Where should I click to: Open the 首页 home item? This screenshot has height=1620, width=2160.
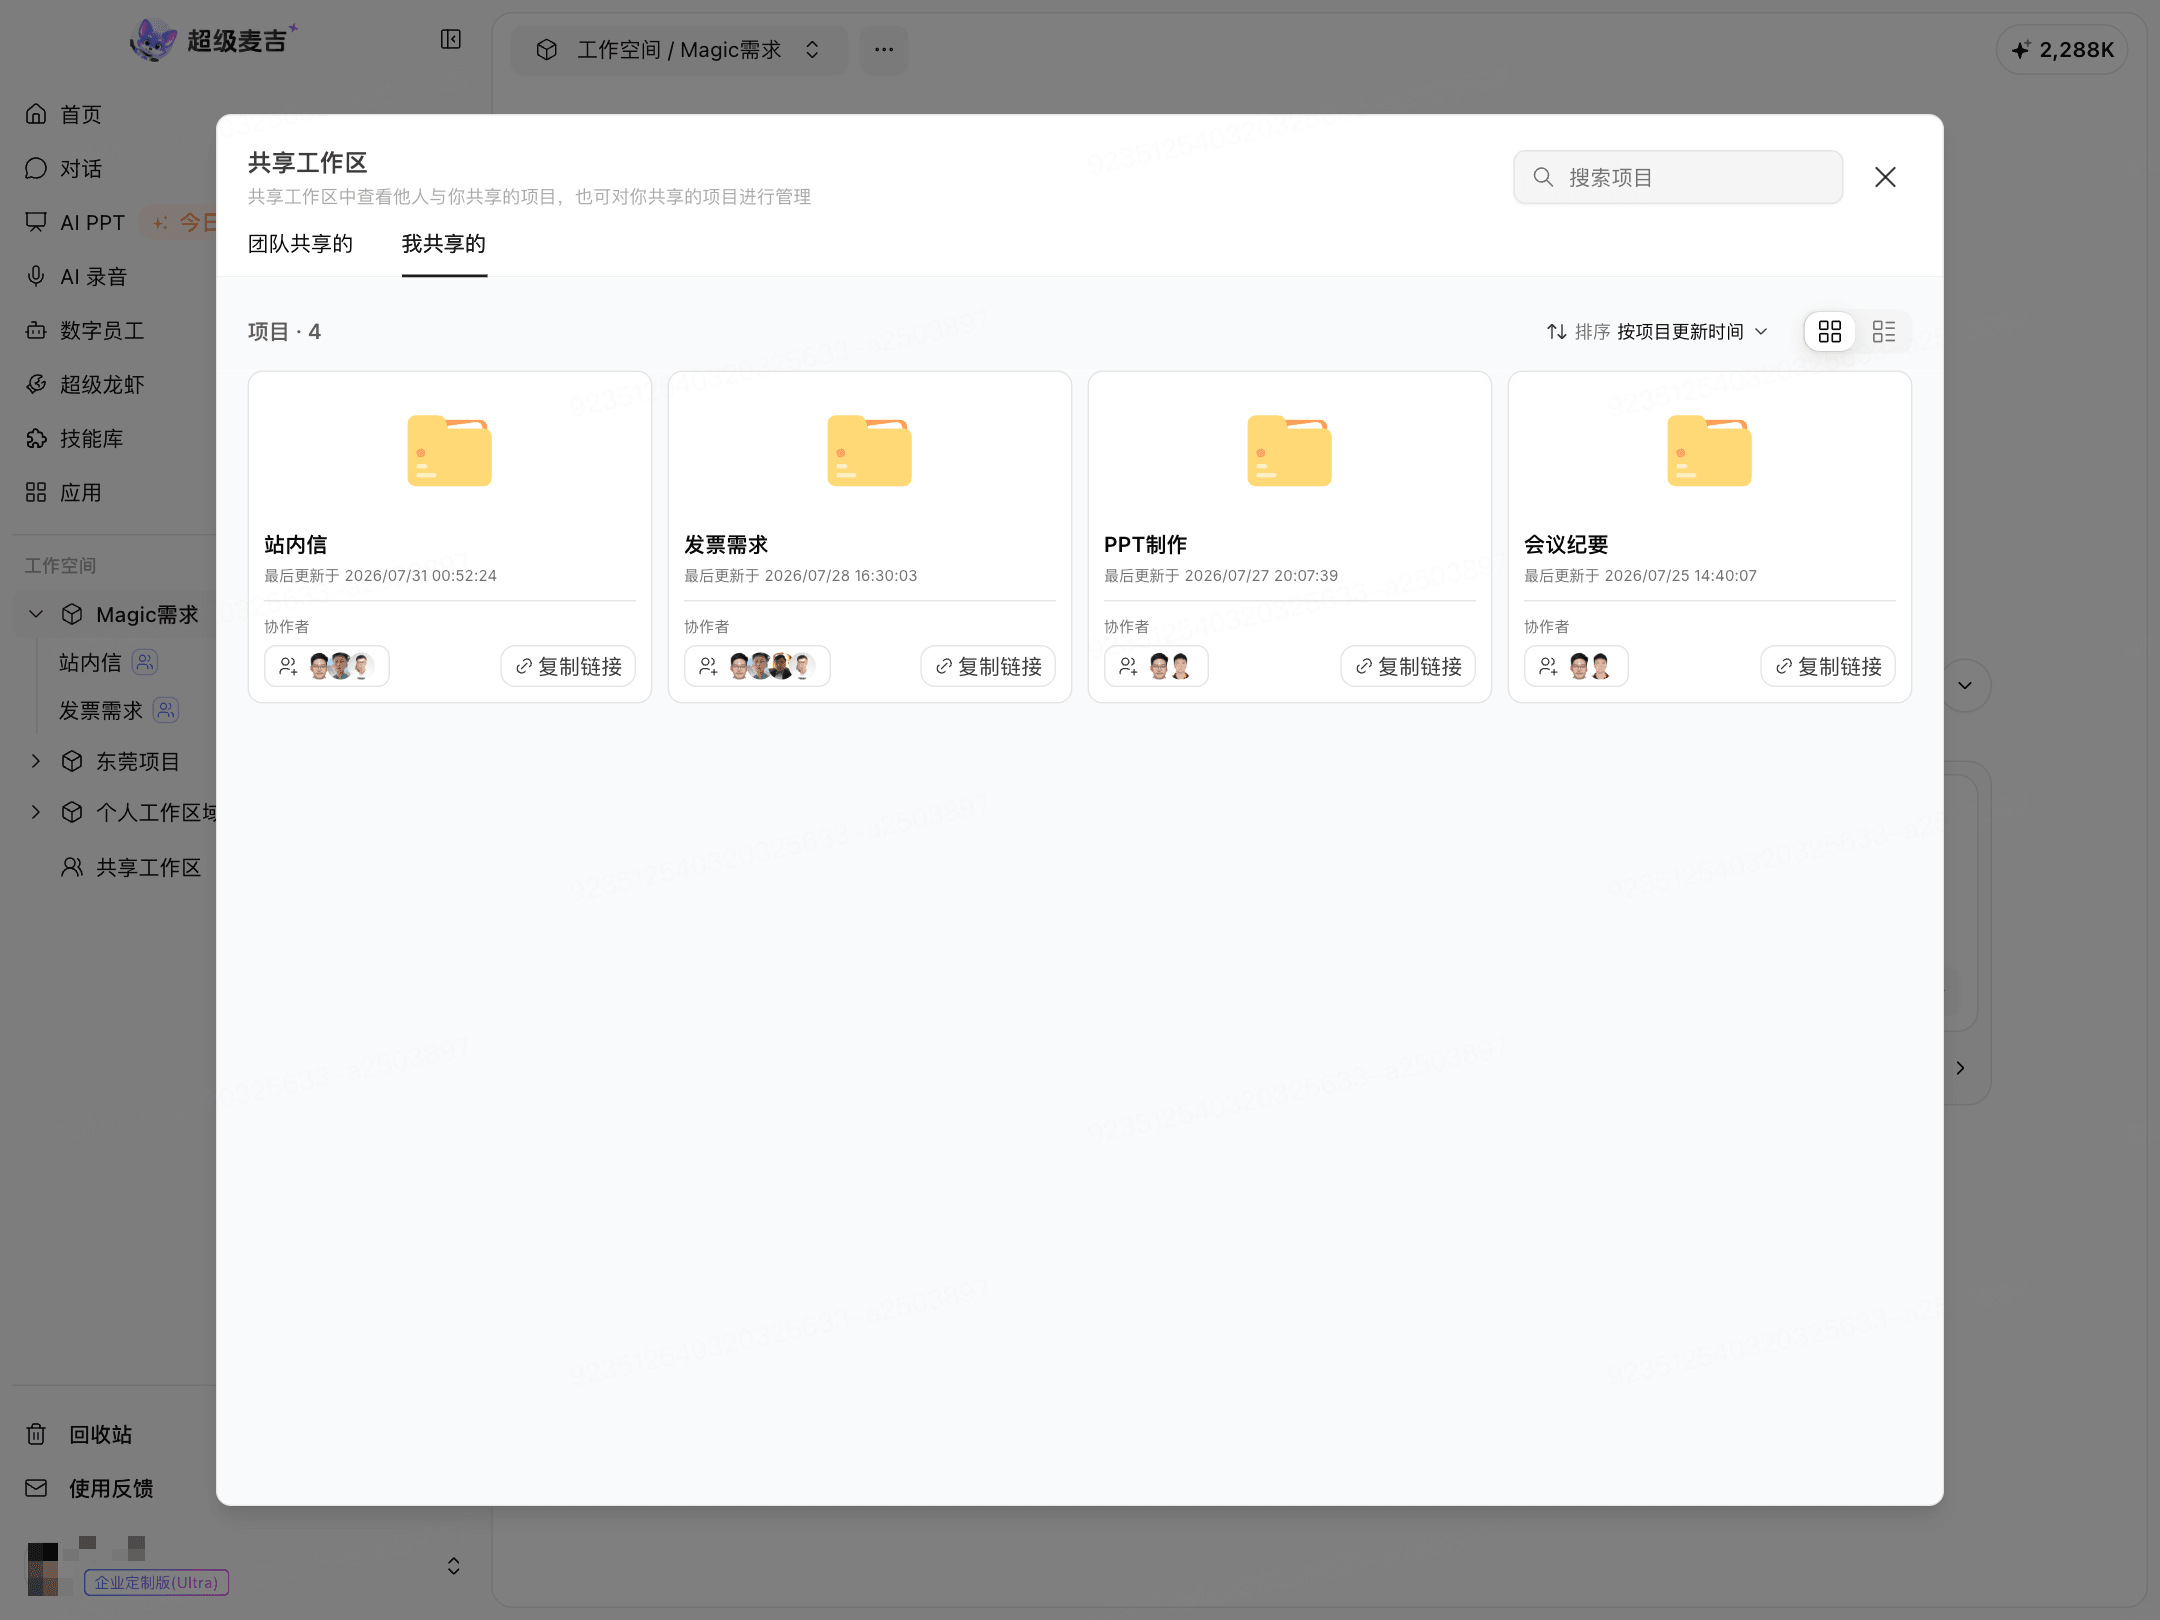point(64,114)
